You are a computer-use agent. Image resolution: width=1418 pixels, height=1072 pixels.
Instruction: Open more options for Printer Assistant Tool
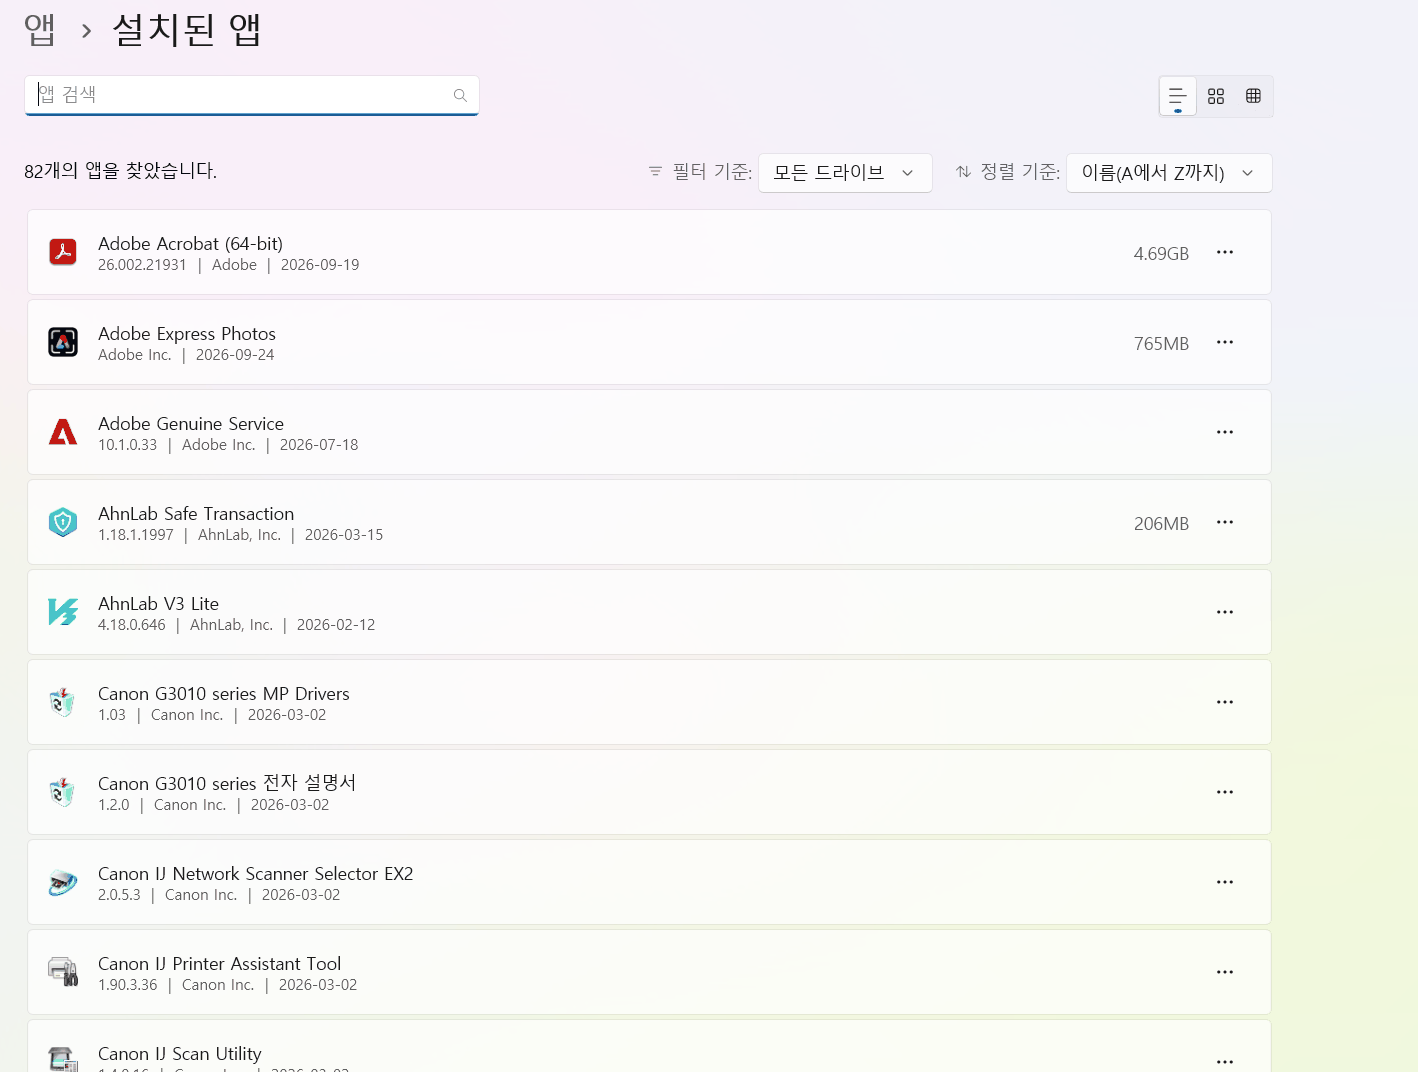tap(1225, 972)
